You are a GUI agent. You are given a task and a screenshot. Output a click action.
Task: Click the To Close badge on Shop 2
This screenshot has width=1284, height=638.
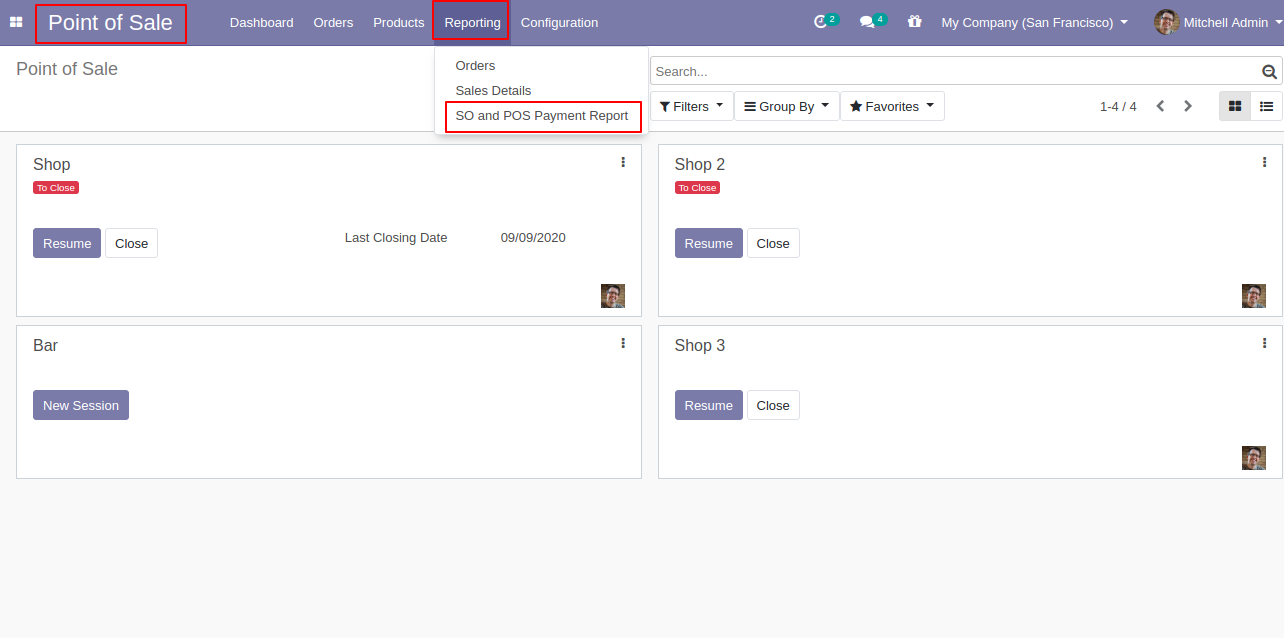pyautogui.click(x=698, y=188)
